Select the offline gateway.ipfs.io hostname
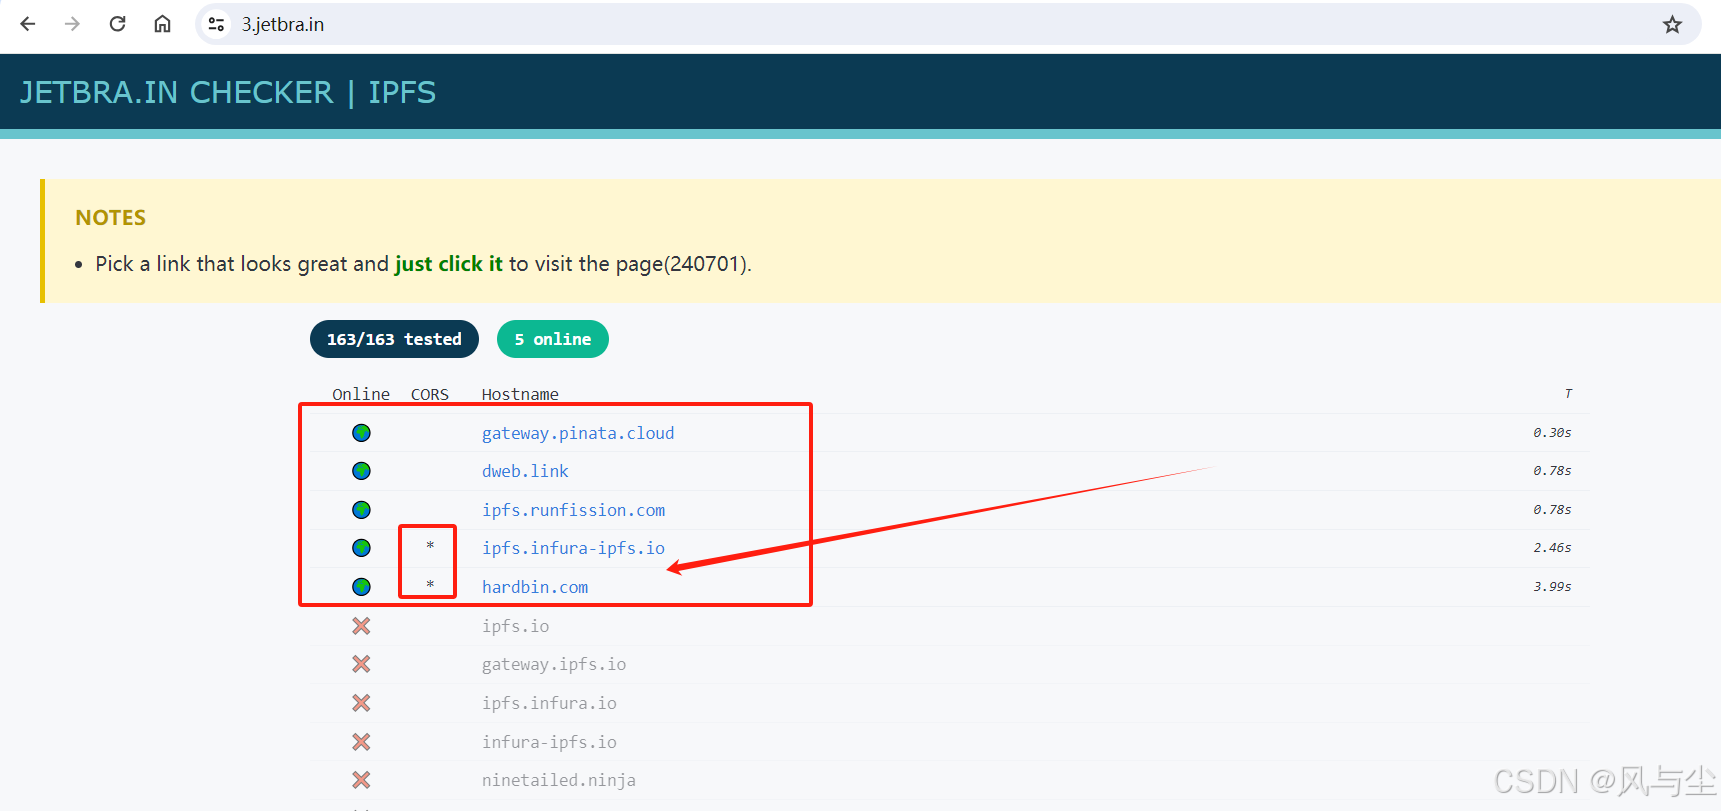The width and height of the screenshot is (1721, 811). point(554,664)
